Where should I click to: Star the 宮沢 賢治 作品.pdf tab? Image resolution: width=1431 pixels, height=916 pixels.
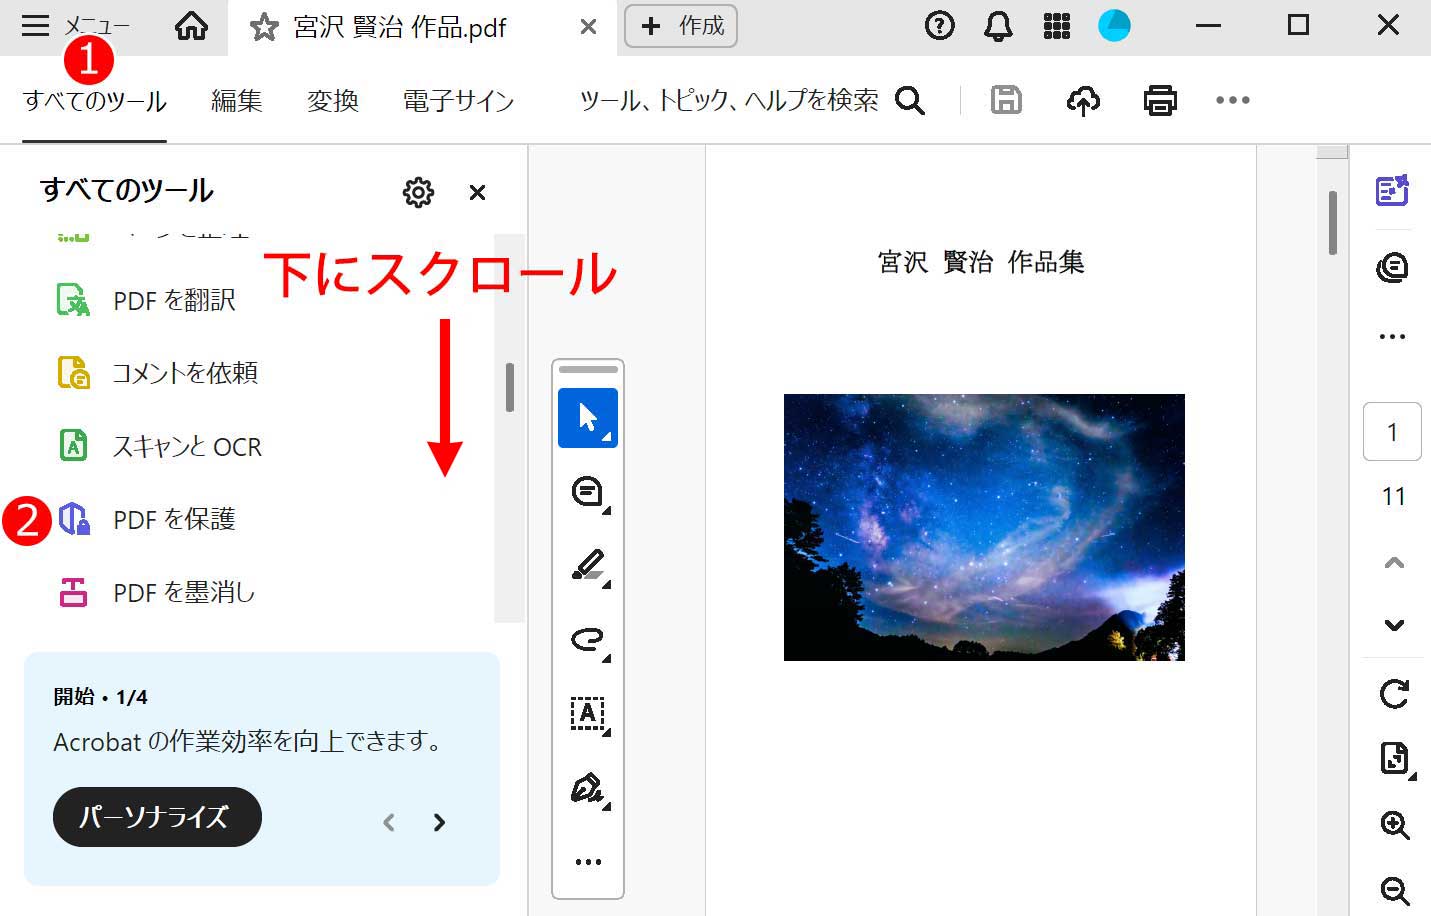click(264, 27)
